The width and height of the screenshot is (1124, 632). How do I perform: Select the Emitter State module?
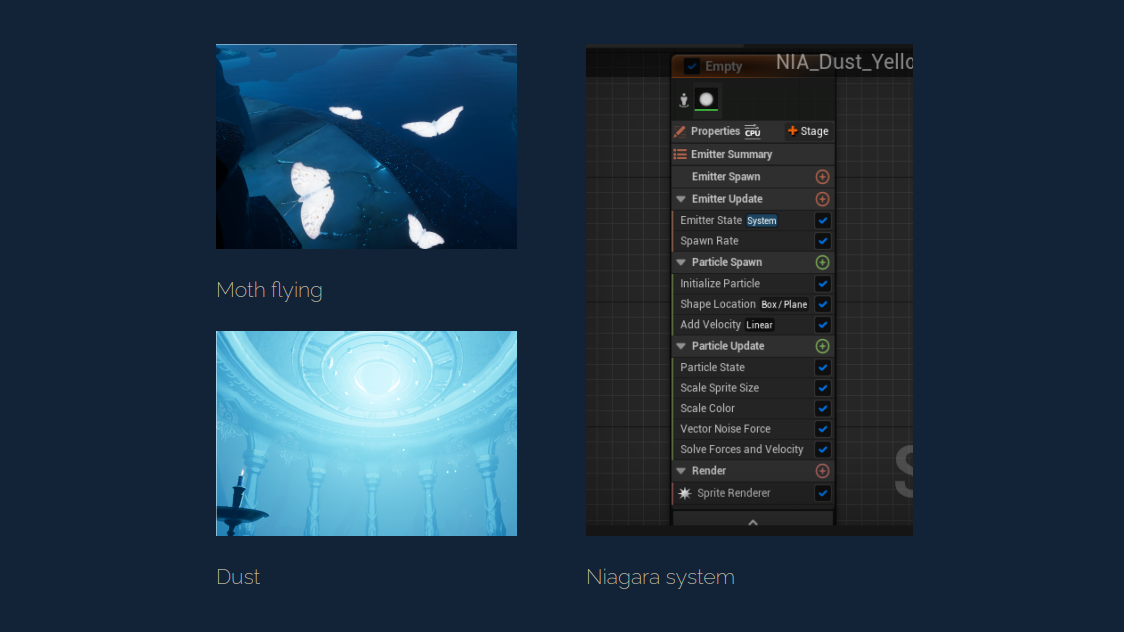click(753, 220)
